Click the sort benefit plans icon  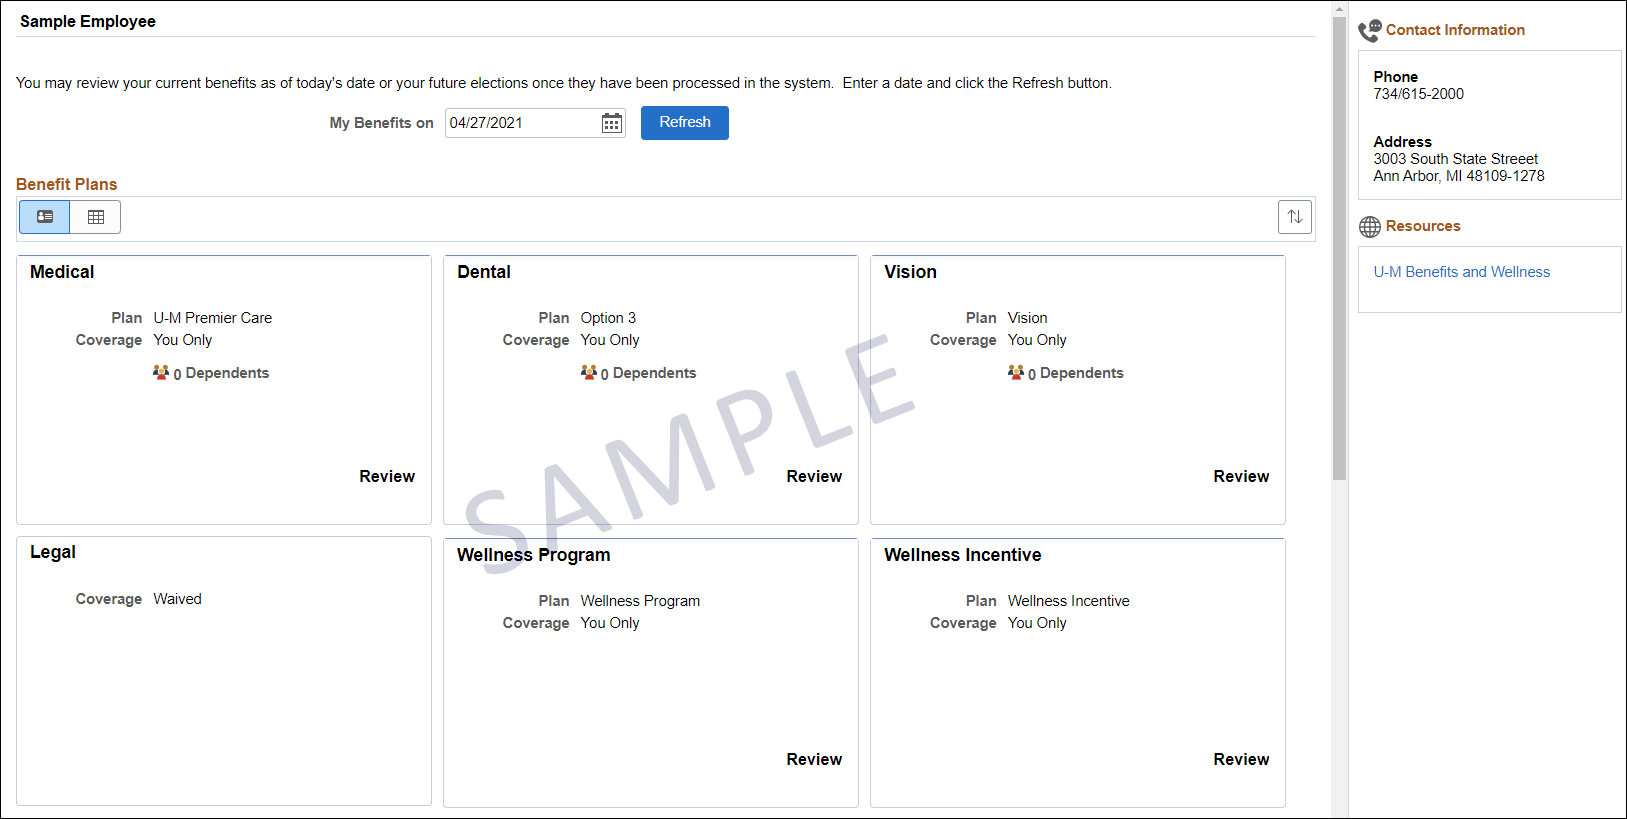click(x=1295, y=217)
